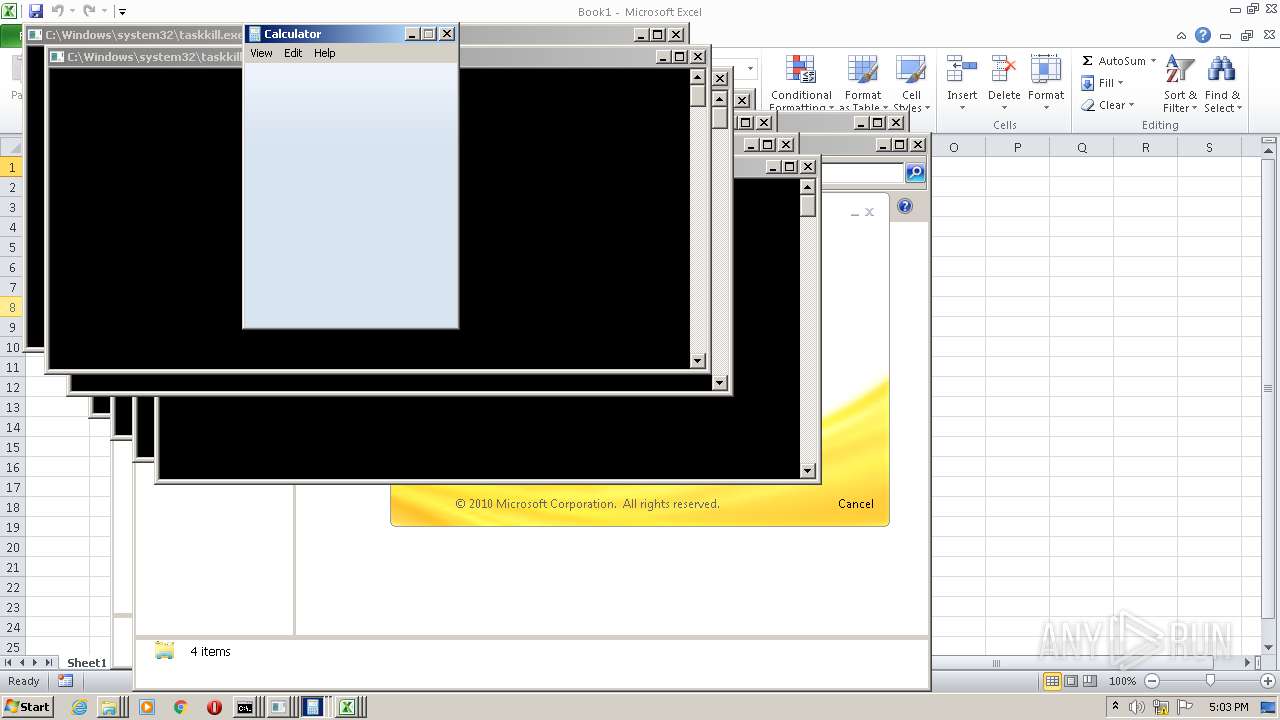Open the Sort & Filter menu
This screenshot has height=720, width=1280.
1180,84
